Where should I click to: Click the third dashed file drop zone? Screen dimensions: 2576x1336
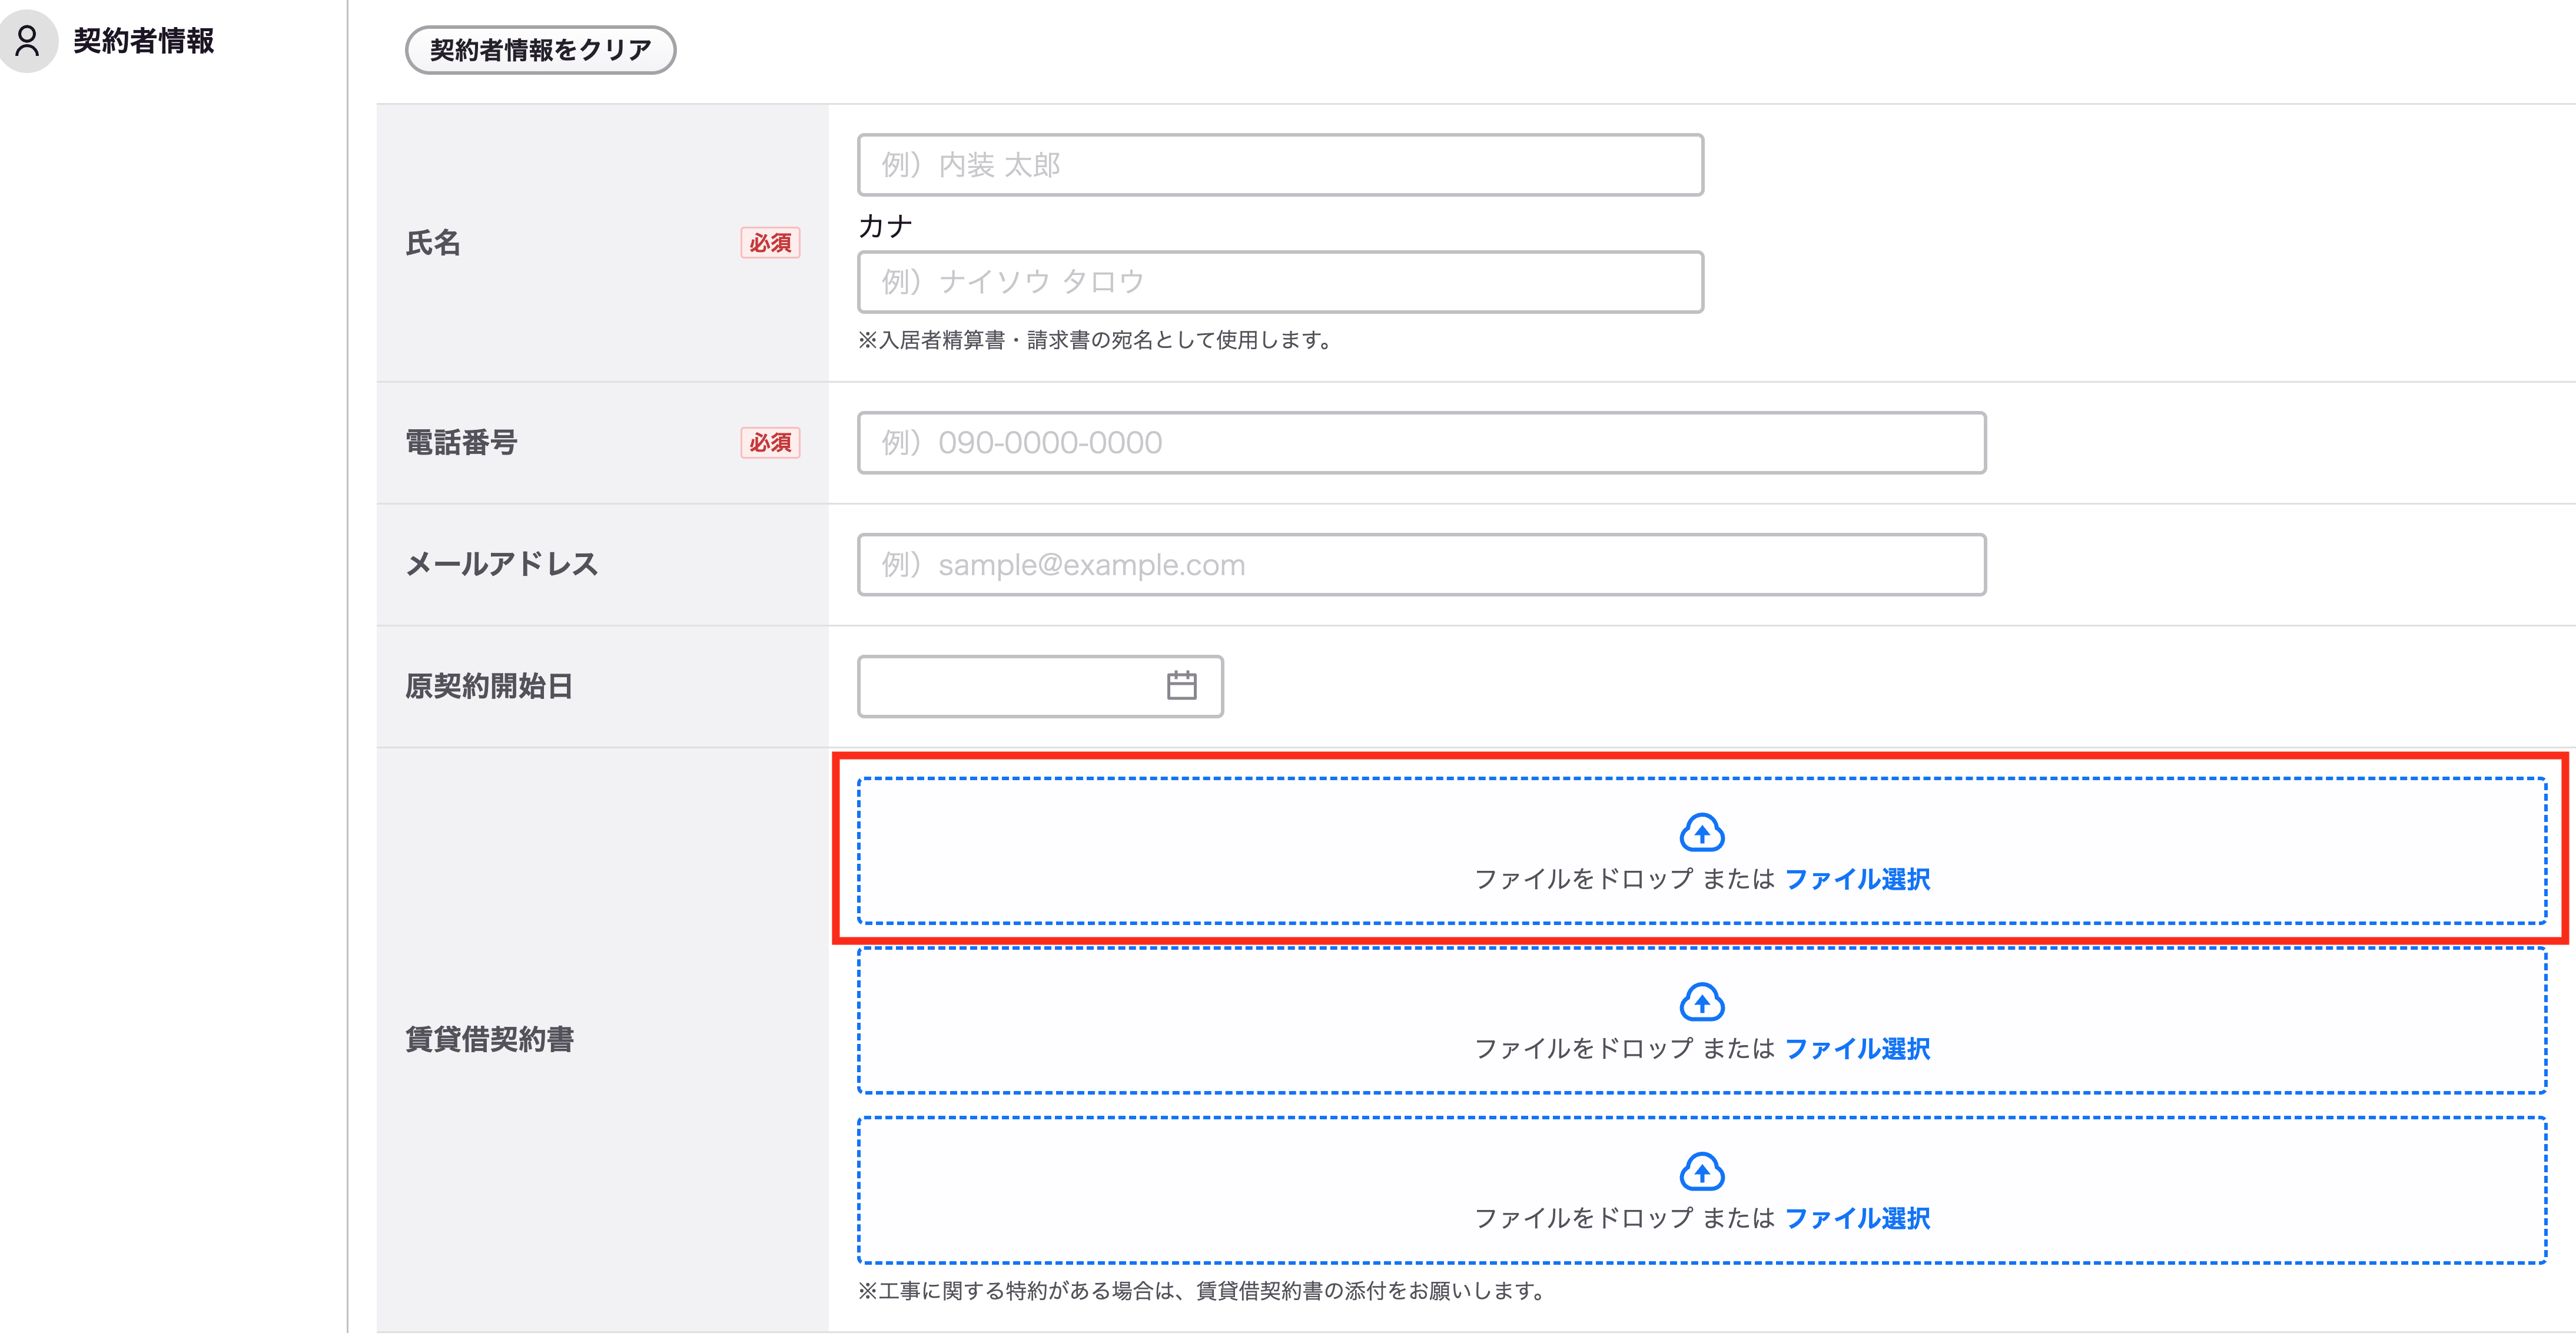pos(1702,1191)
